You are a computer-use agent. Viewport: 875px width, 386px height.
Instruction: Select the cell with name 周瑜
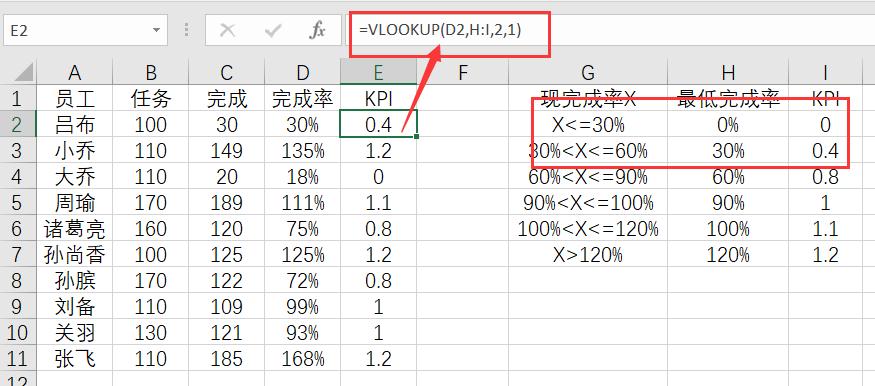click(75, 202)
